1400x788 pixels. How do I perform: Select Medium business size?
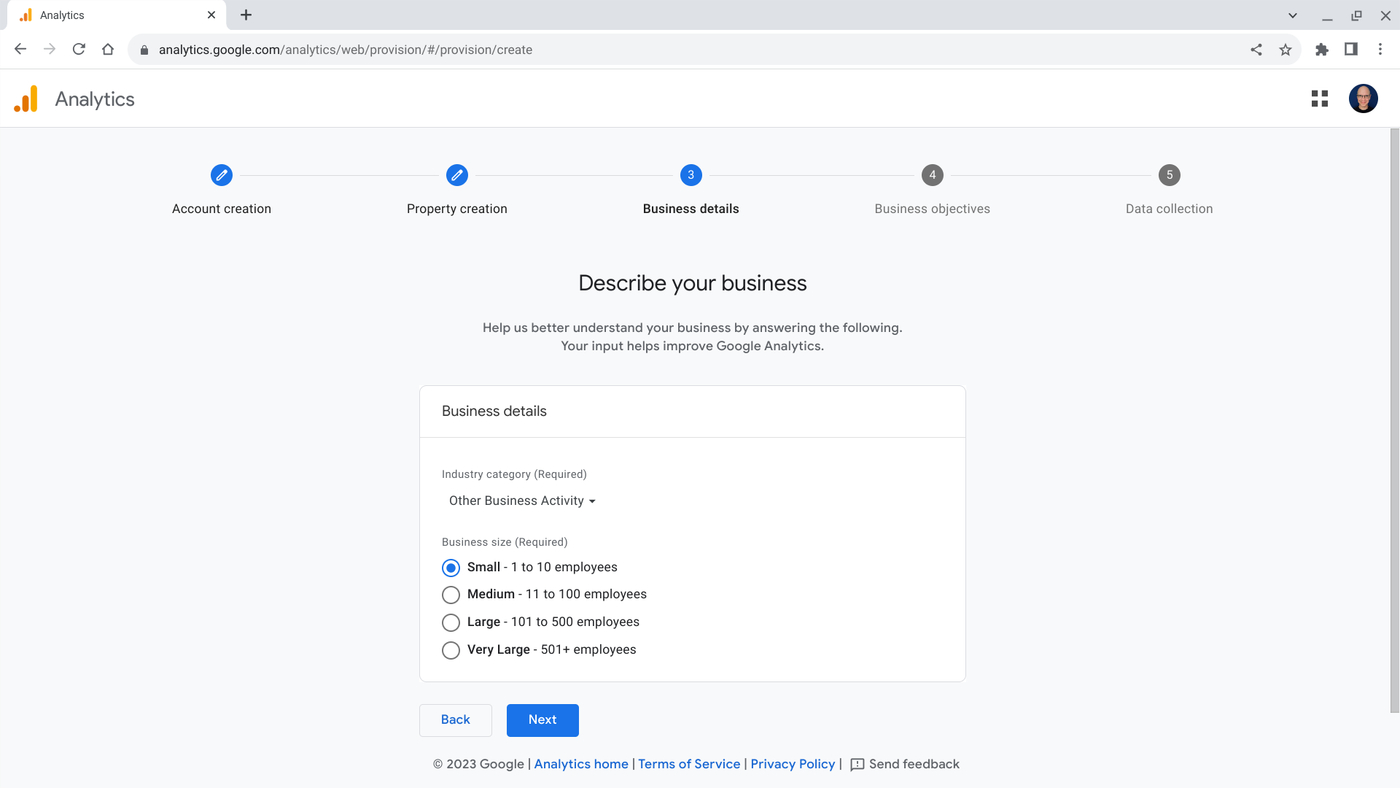[x=450, y=594]
